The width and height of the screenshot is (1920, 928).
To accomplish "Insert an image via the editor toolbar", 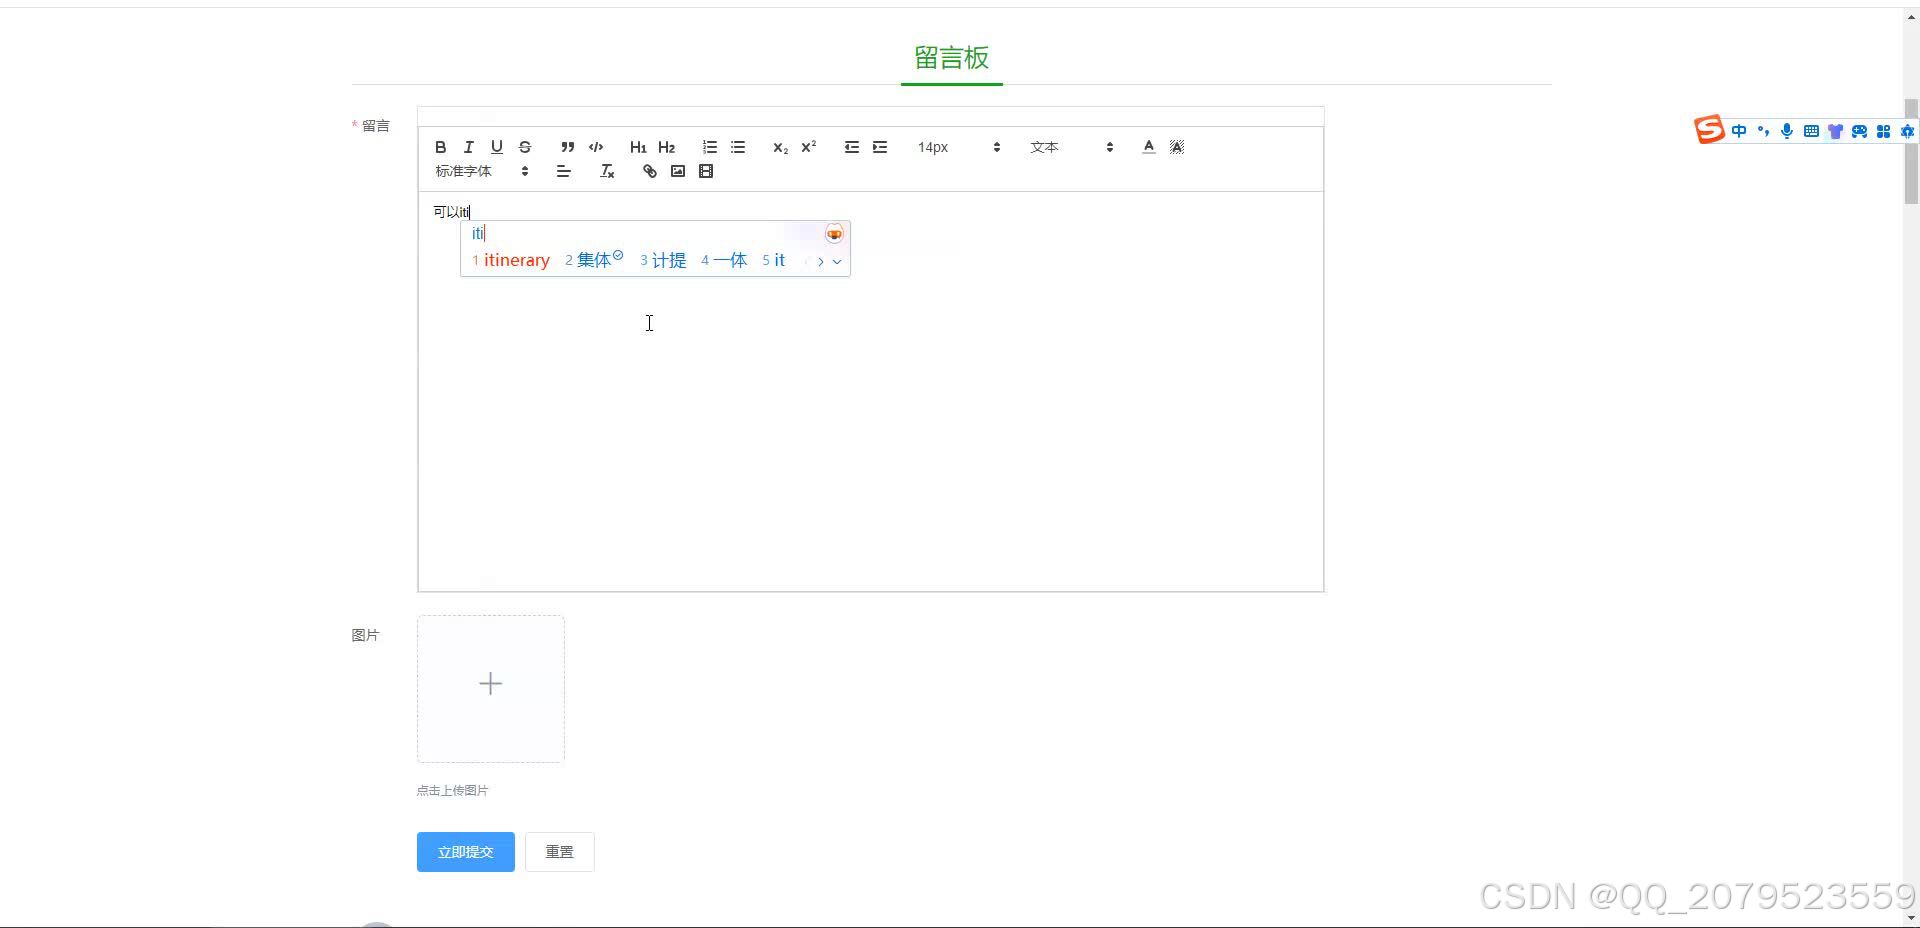I will [x=678, y=171].
